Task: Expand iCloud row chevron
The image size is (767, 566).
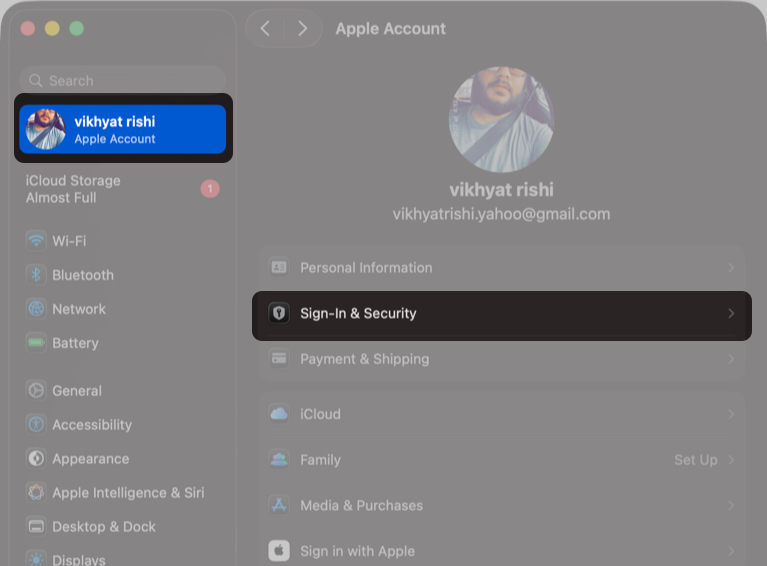Action: click(x=731, y=414)
